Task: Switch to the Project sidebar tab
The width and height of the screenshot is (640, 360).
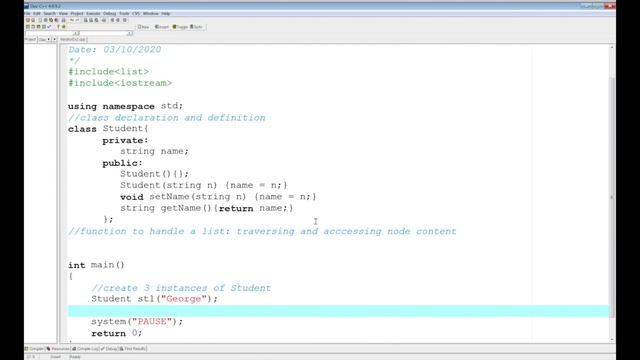Action: coord(30,39)
